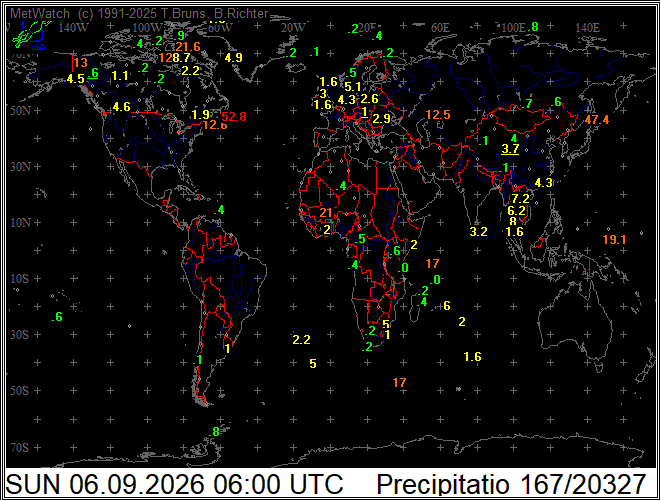Click the green MetWatch logo icon

click(x=29, y=35)
